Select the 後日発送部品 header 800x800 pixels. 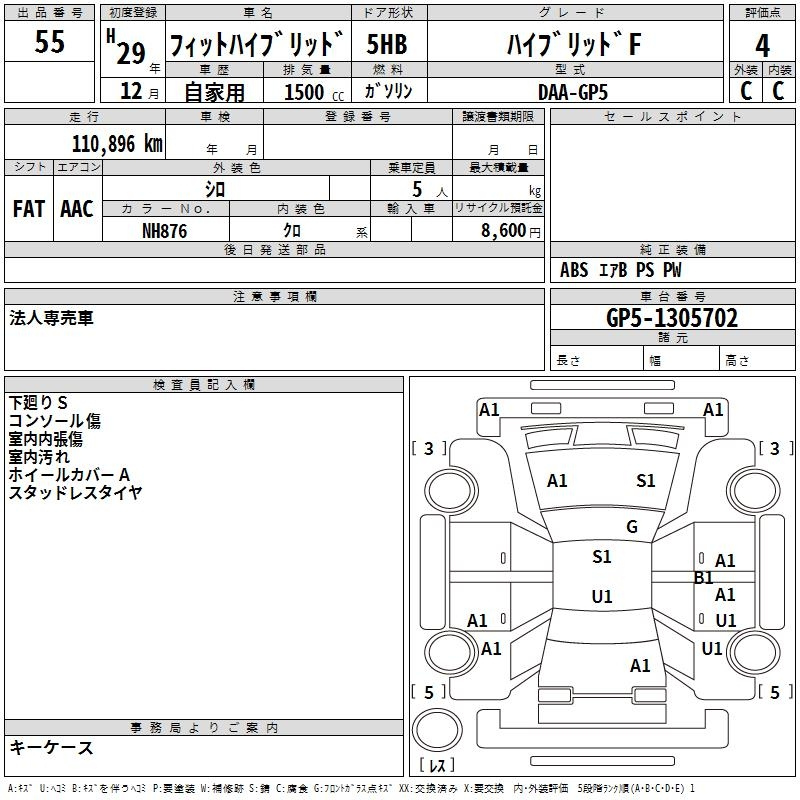(x=274, y=249)
